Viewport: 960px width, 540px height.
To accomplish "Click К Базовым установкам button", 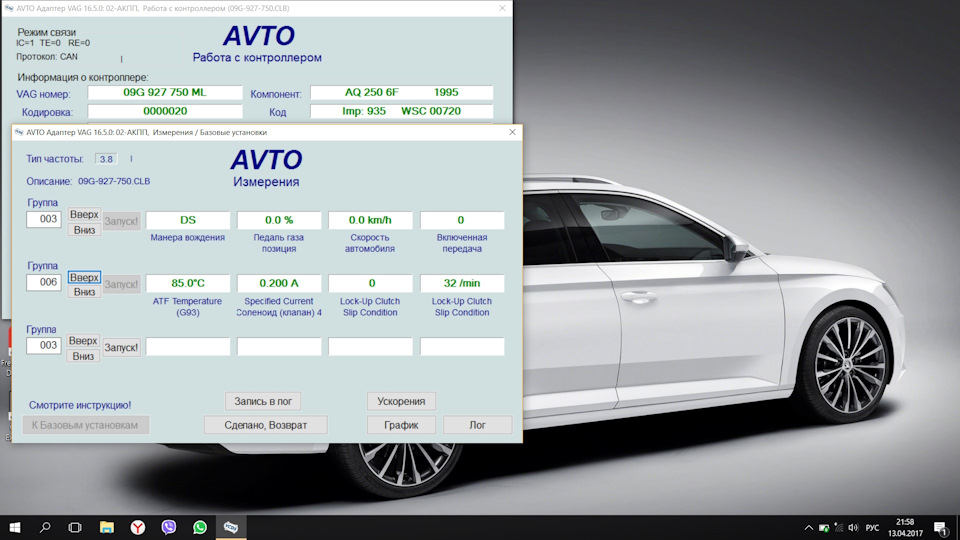I will tap(85, 425).
